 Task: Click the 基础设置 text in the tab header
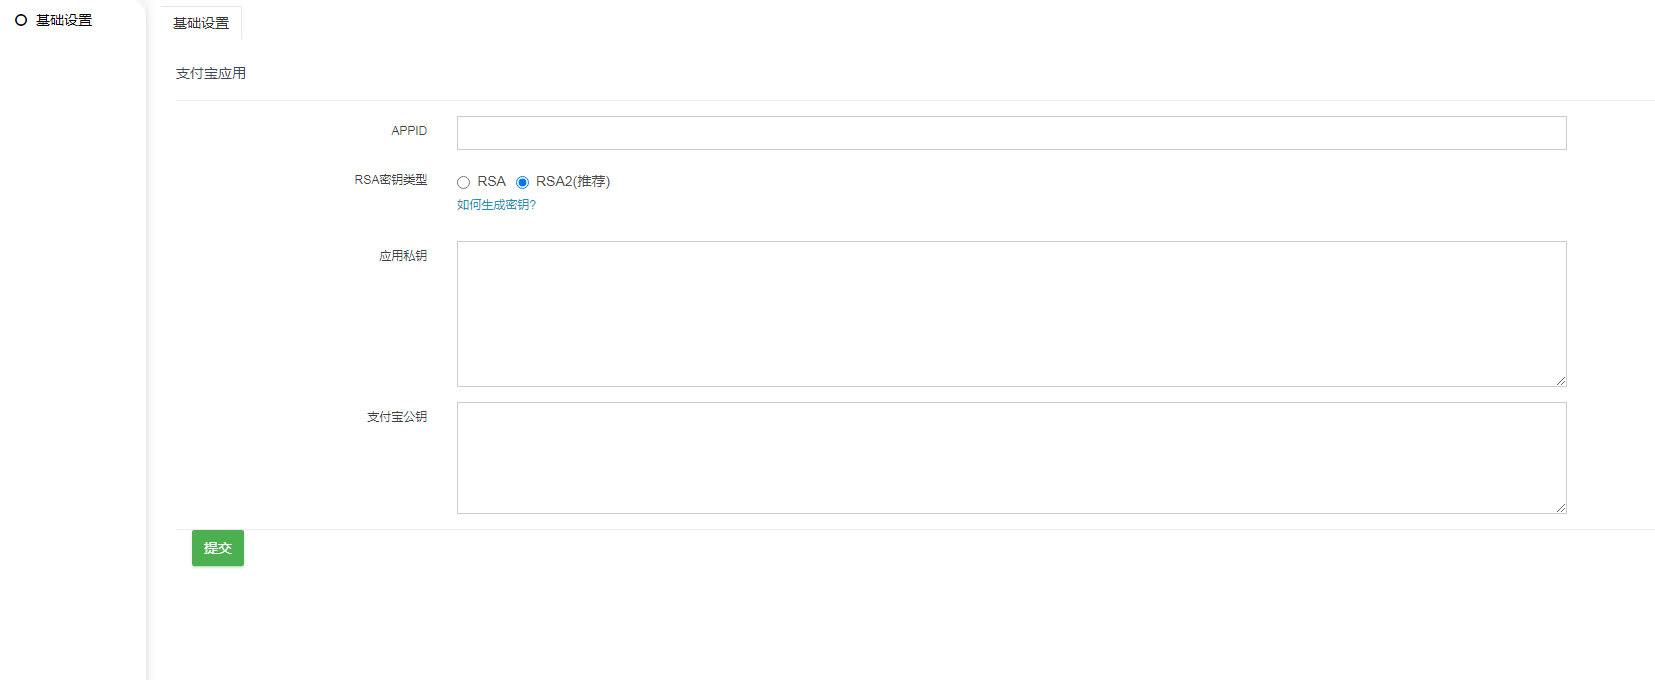tap(201, 23)
